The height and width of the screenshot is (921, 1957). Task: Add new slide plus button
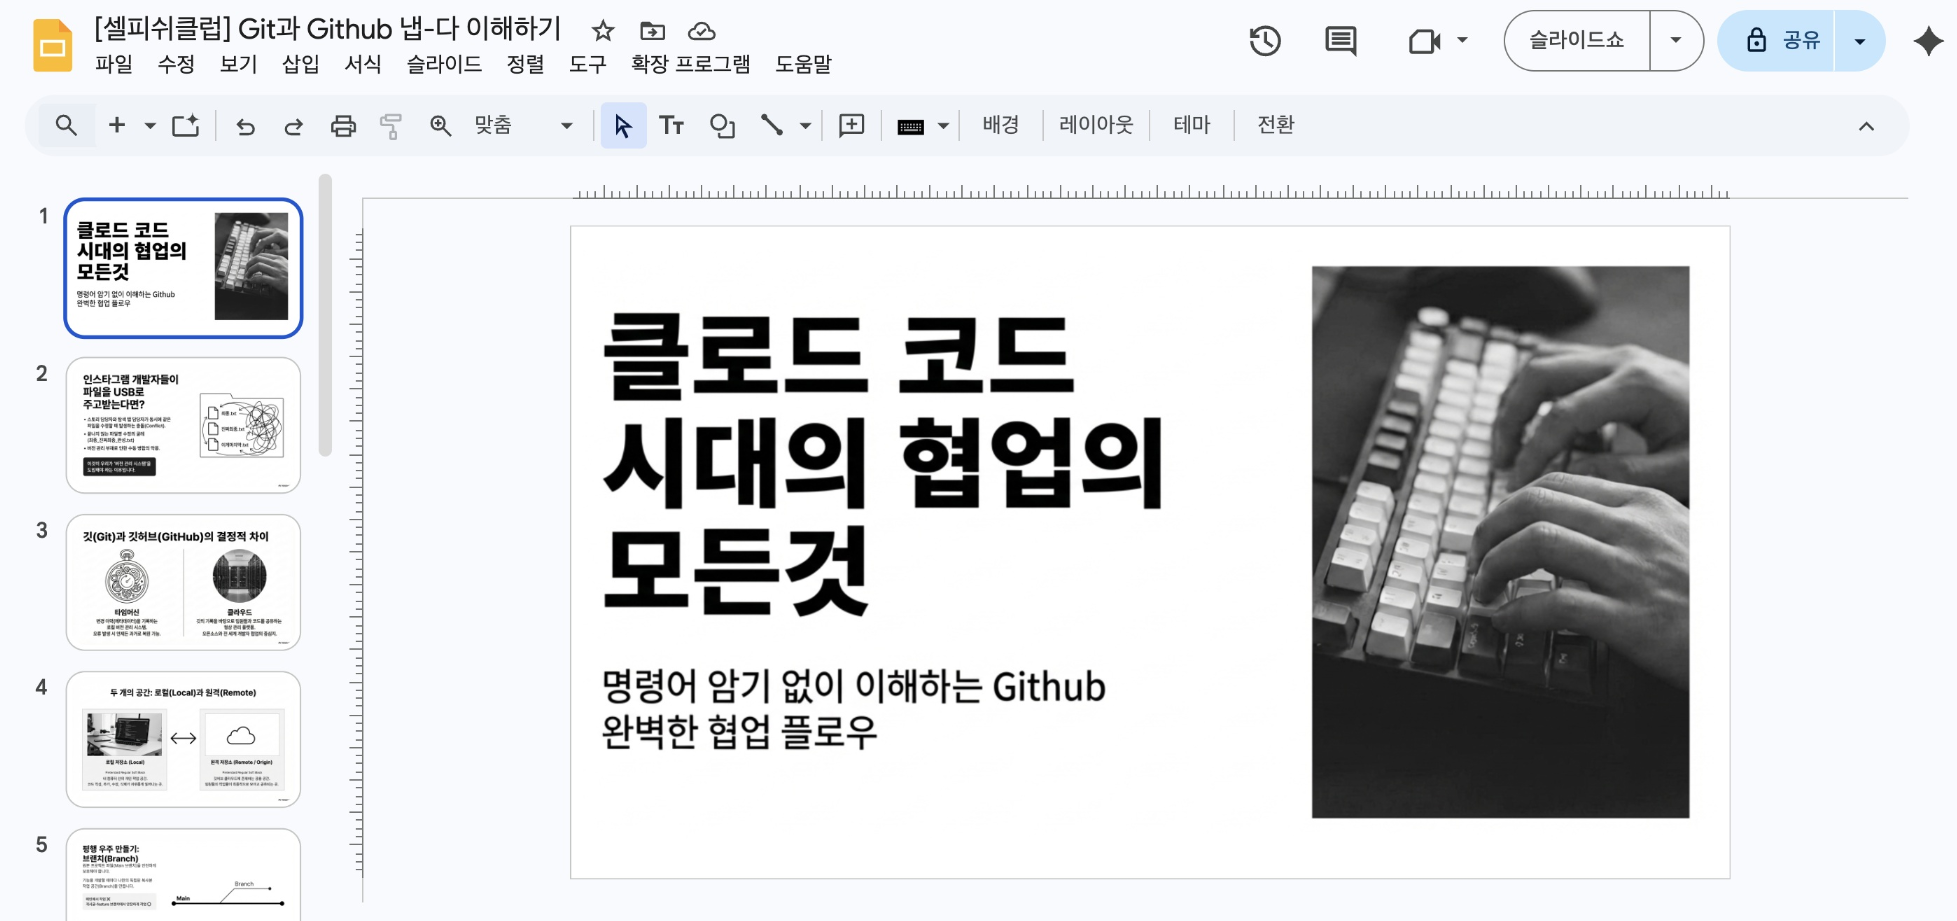click(117, 125)
